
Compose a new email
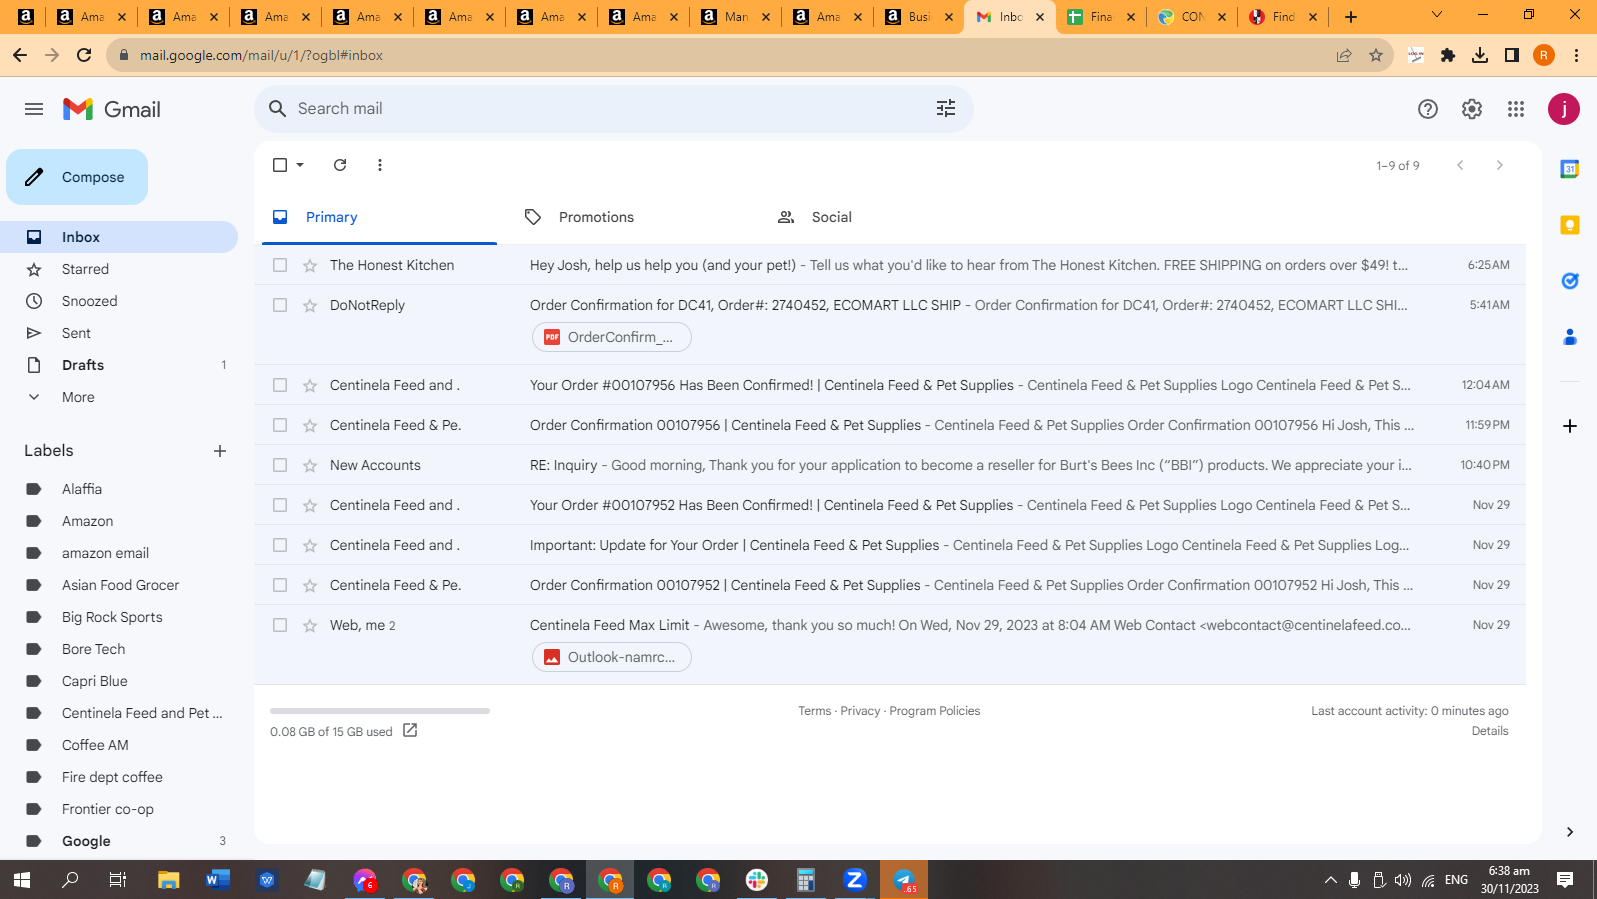(x=77, y=177)
